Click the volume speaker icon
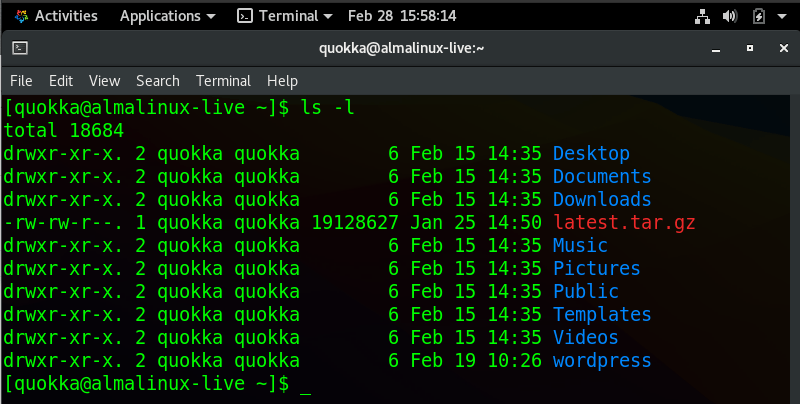 pyautogui.click(x=729, y=16)
